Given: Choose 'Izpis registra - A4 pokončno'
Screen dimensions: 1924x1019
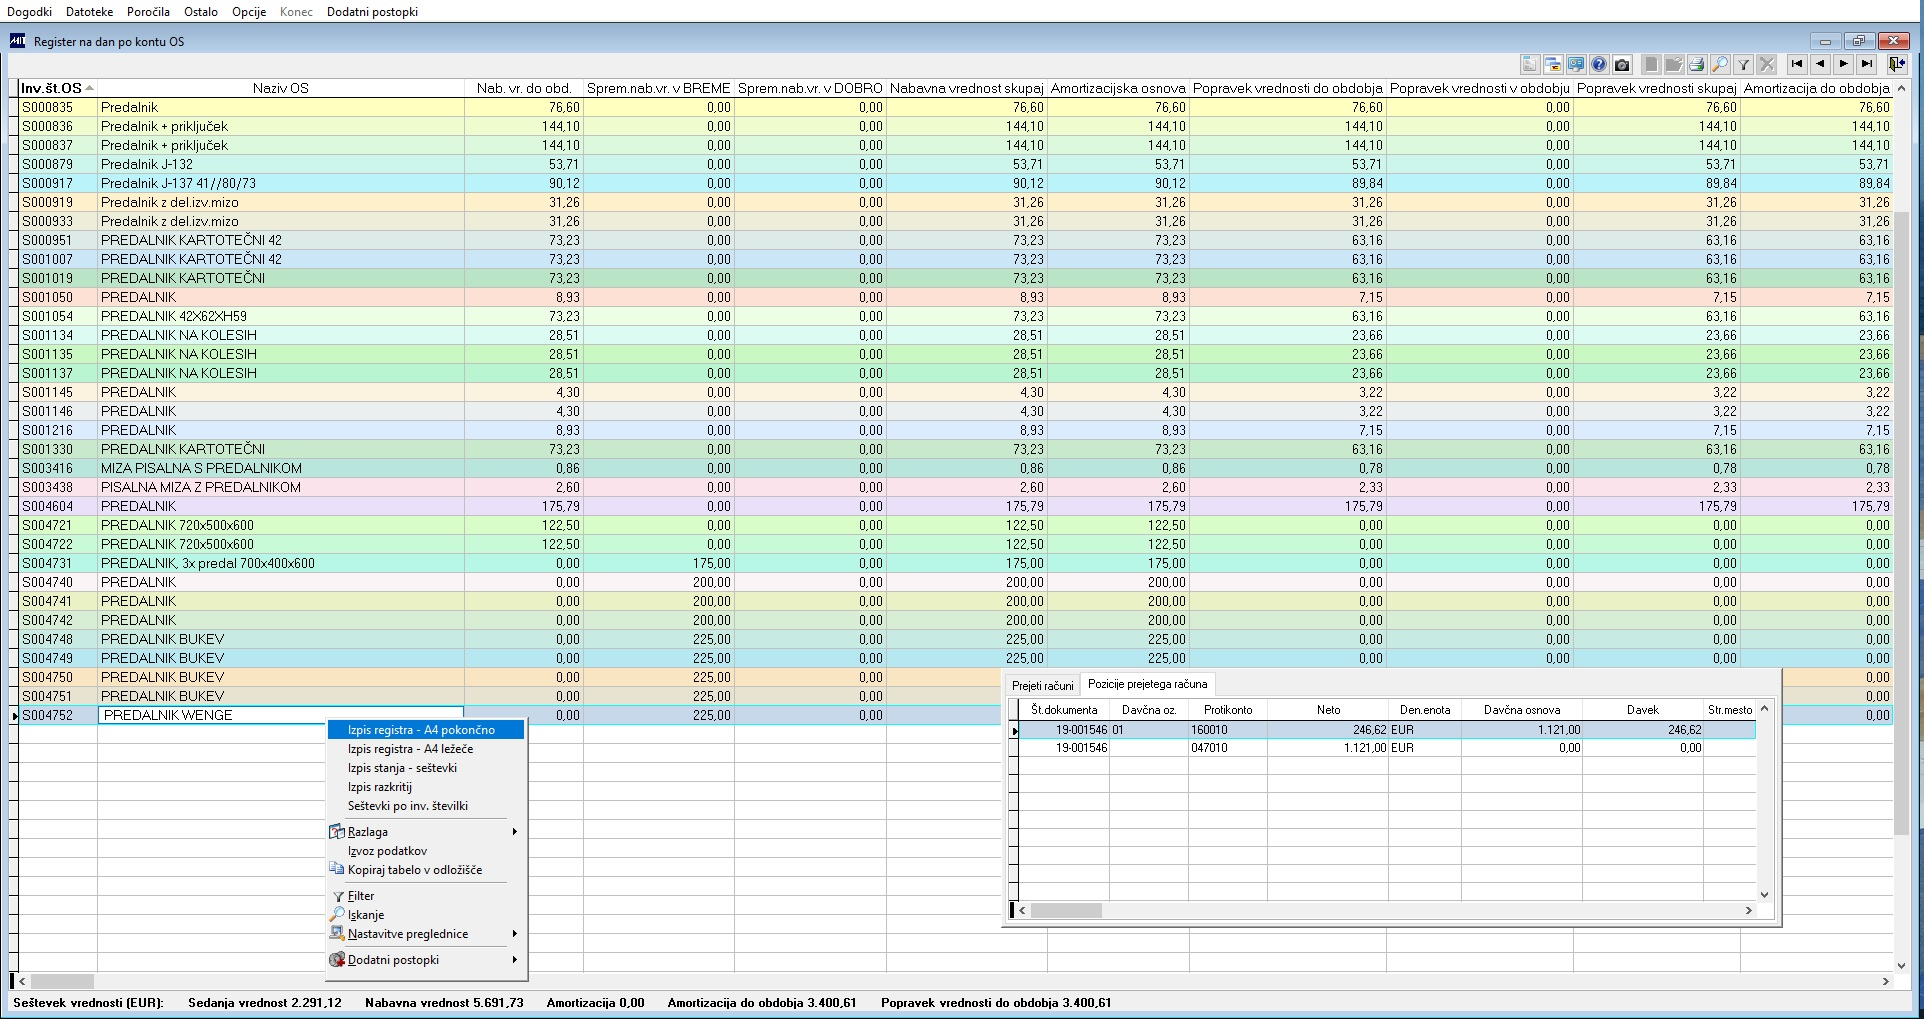Looking at the screenshot, I should [426, 730].
